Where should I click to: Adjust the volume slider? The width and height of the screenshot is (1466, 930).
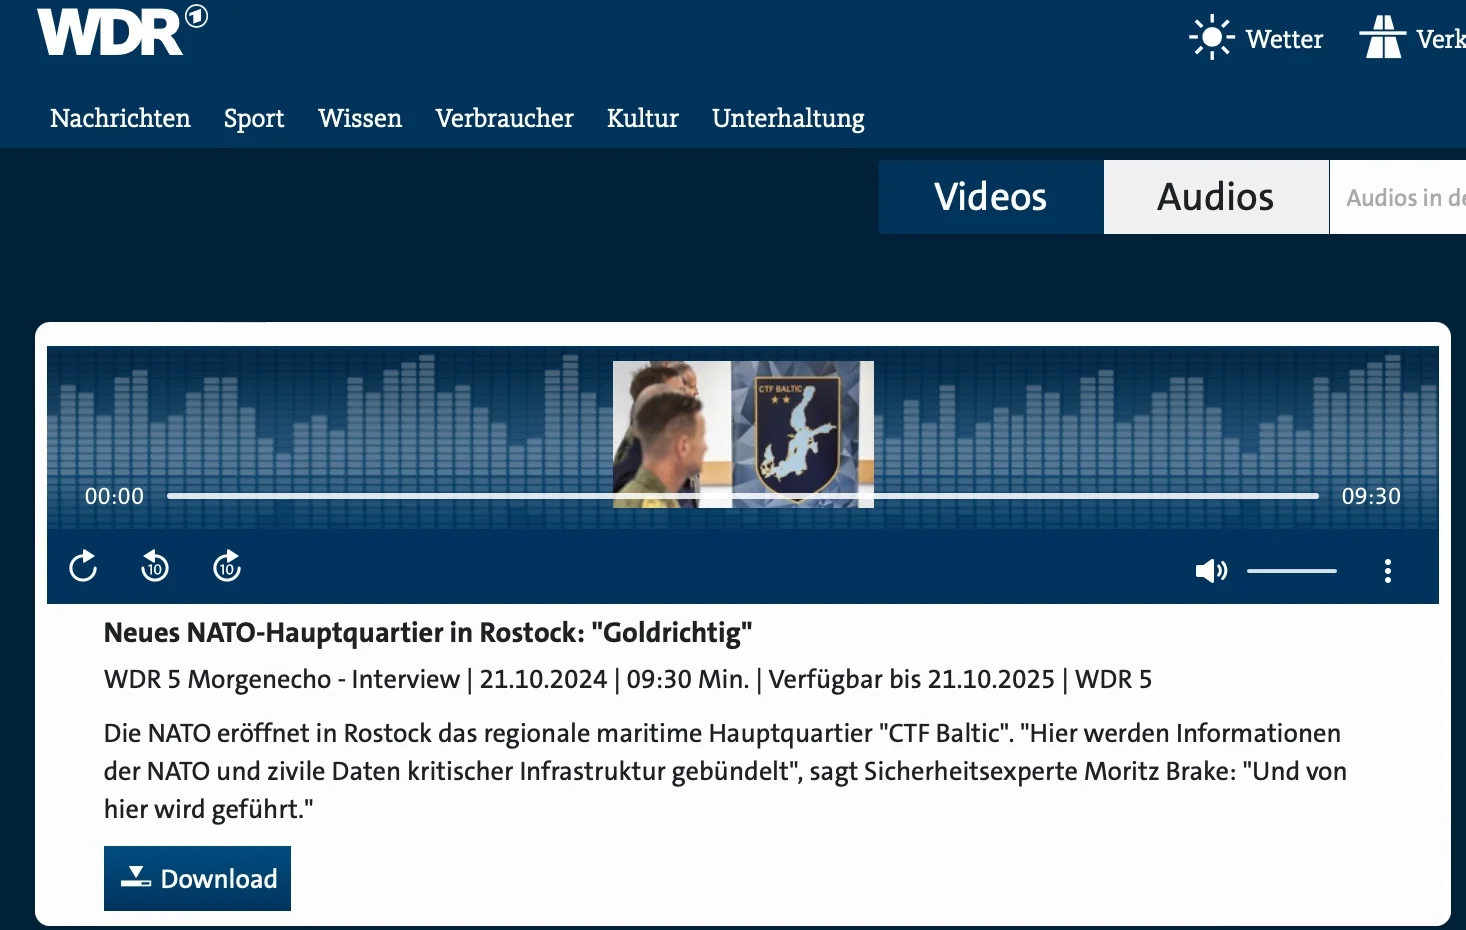pos(1291,570)
